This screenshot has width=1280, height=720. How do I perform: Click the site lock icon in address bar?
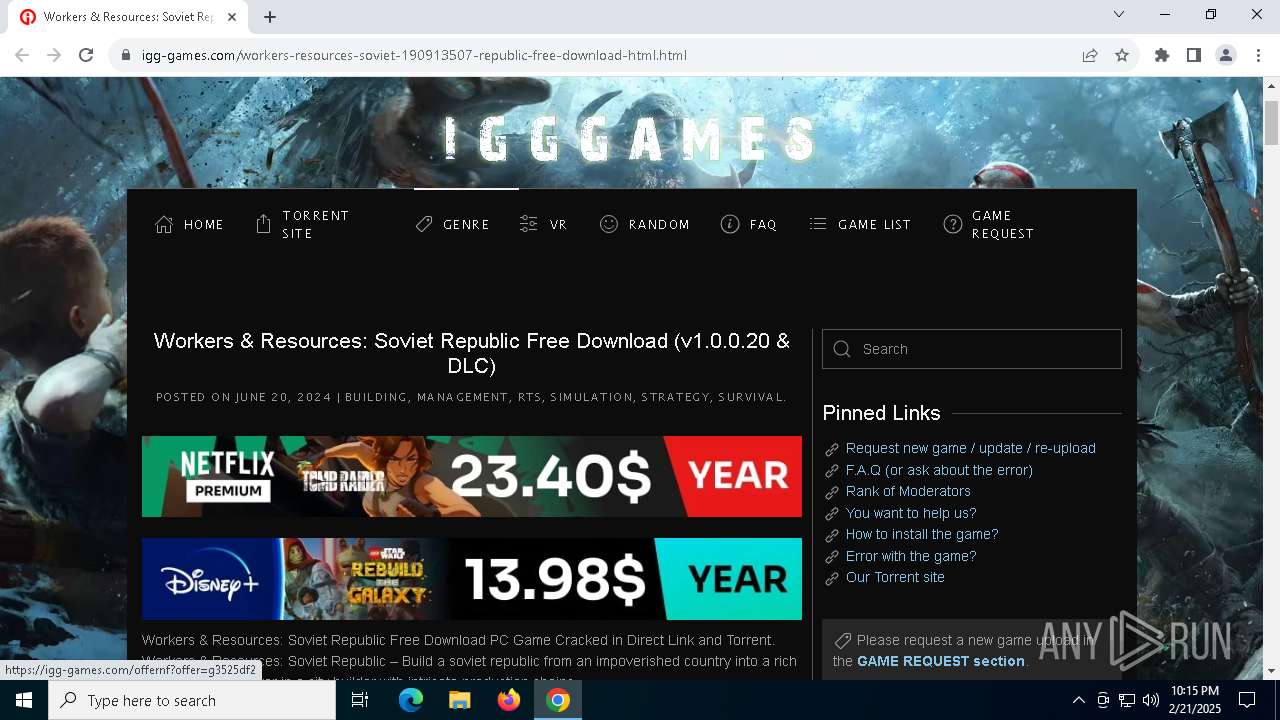tap(126, 55)
